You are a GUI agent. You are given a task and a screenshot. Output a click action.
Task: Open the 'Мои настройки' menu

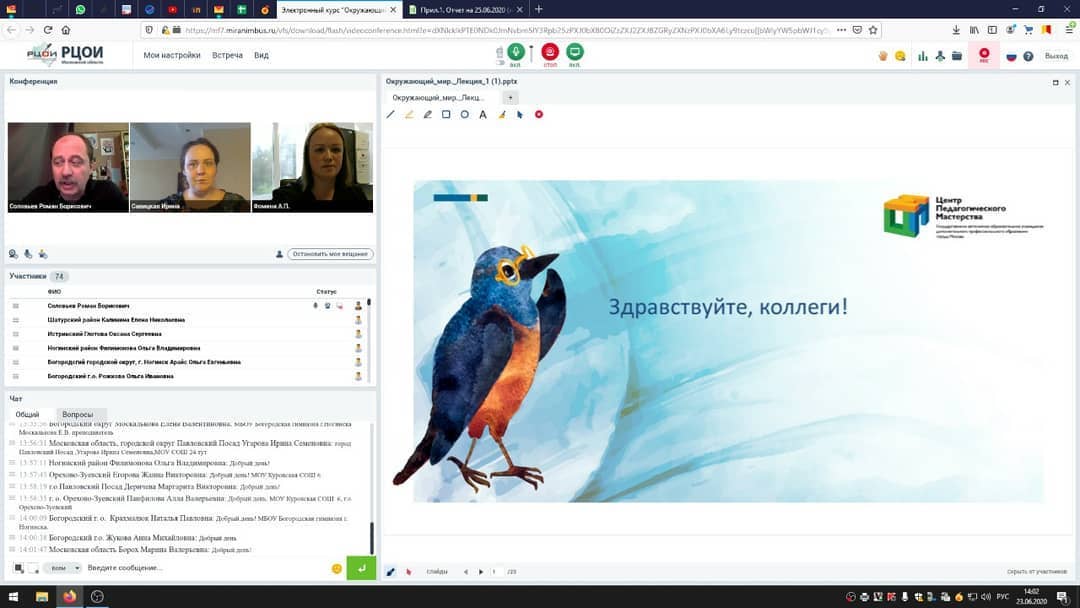(x=172, y=56)
